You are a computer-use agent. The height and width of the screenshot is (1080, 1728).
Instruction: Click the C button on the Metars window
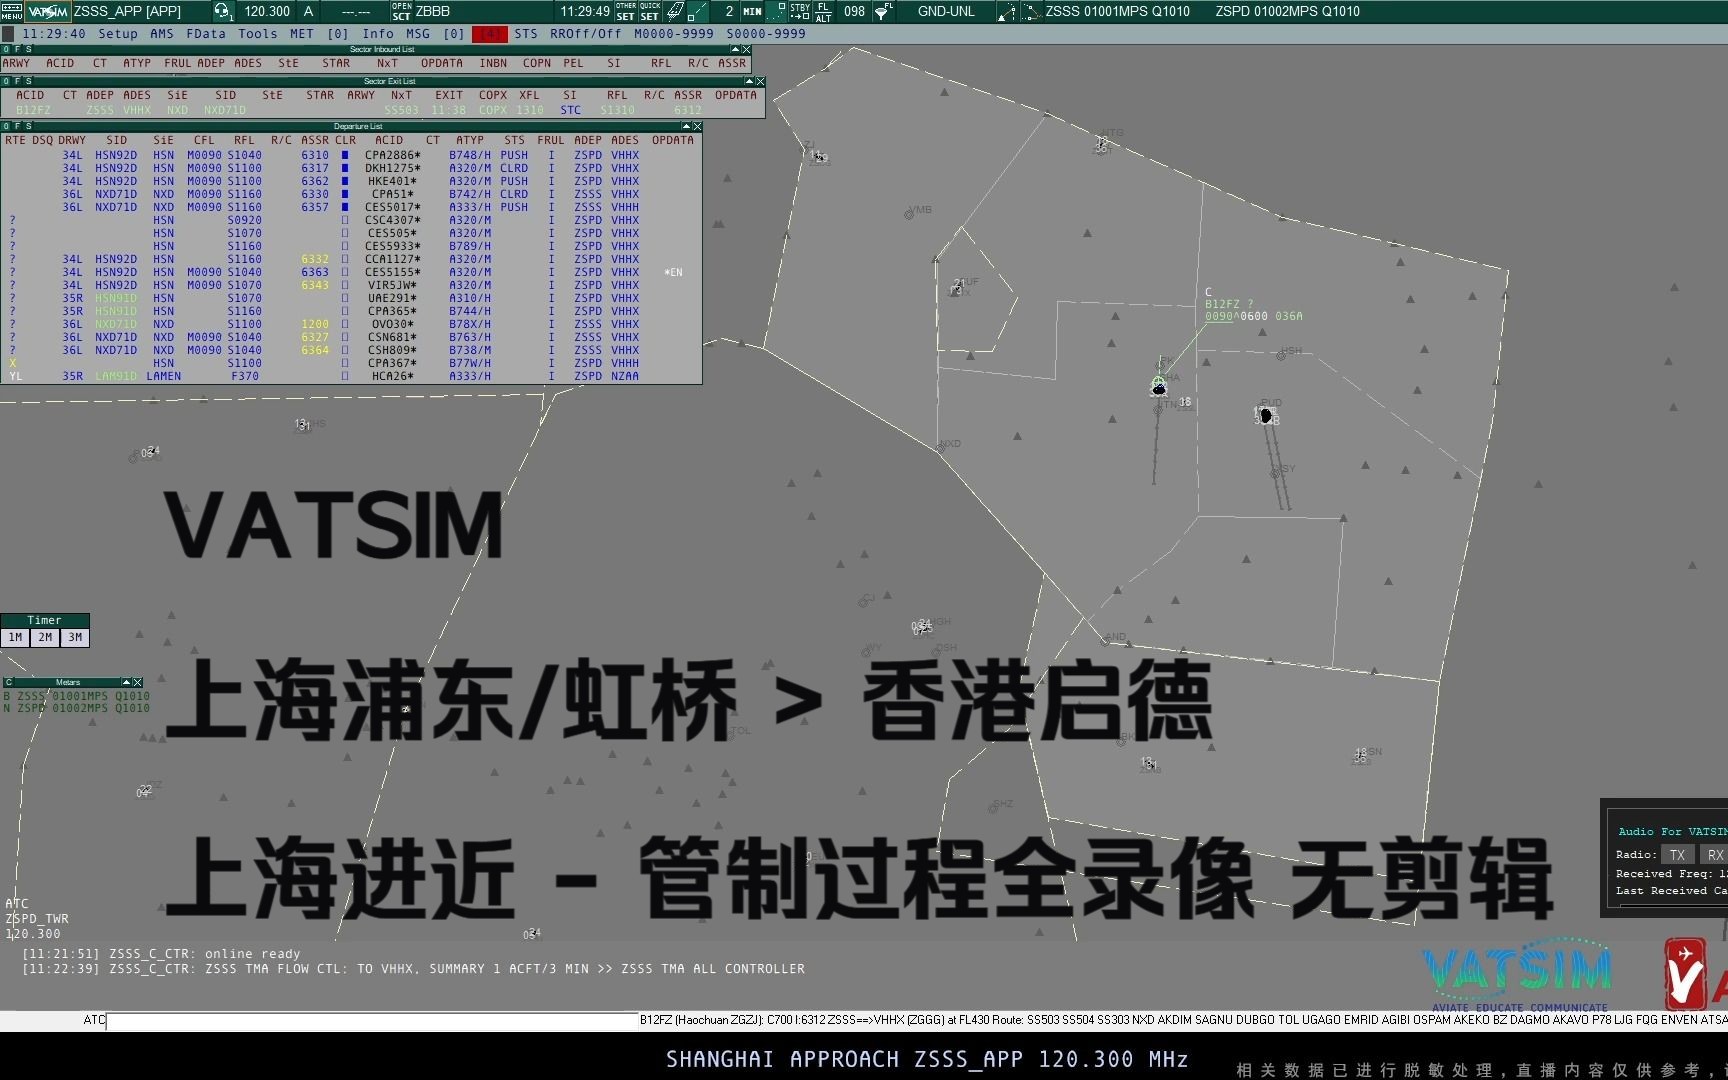click(8, 683)
